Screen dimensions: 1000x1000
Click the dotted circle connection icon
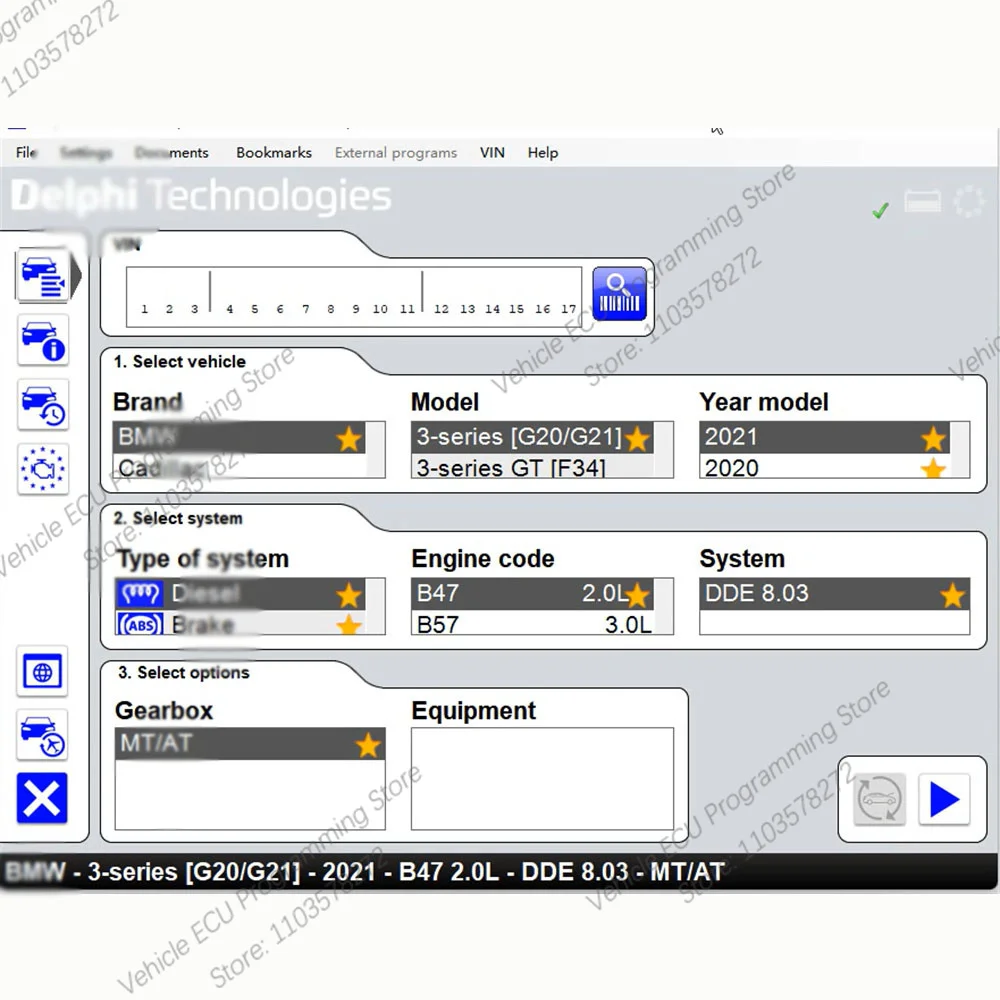969,202
